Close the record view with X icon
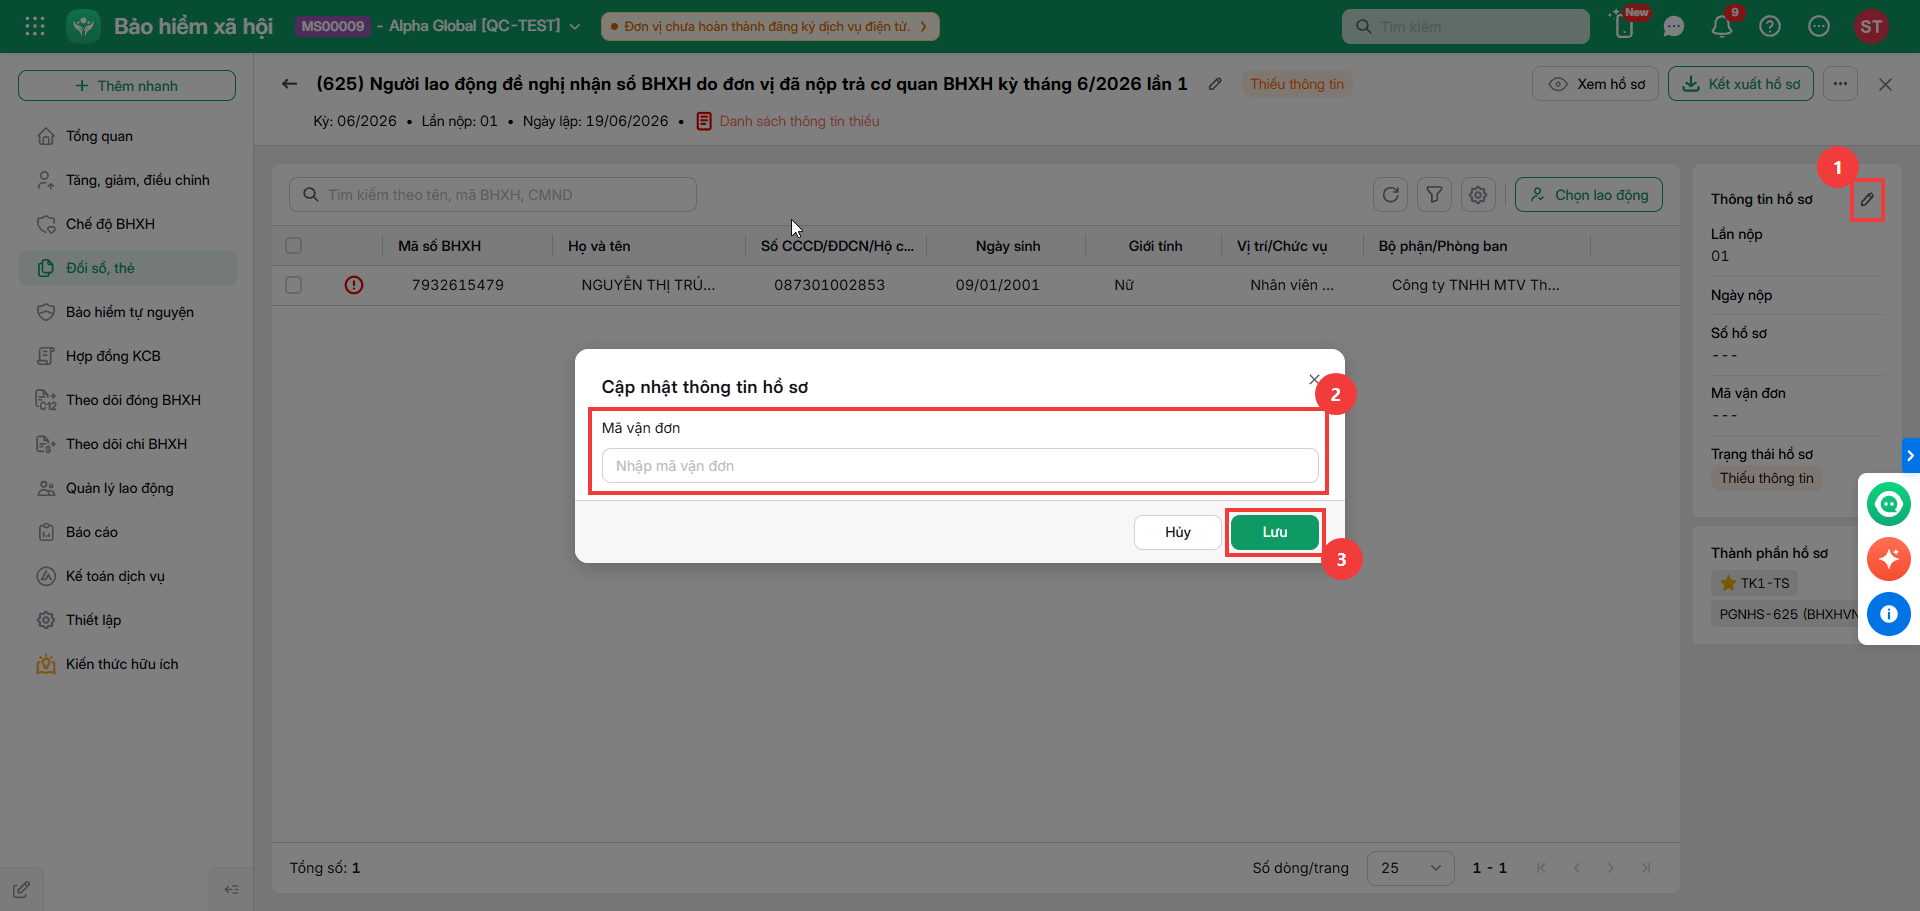 pos(1885,85)
